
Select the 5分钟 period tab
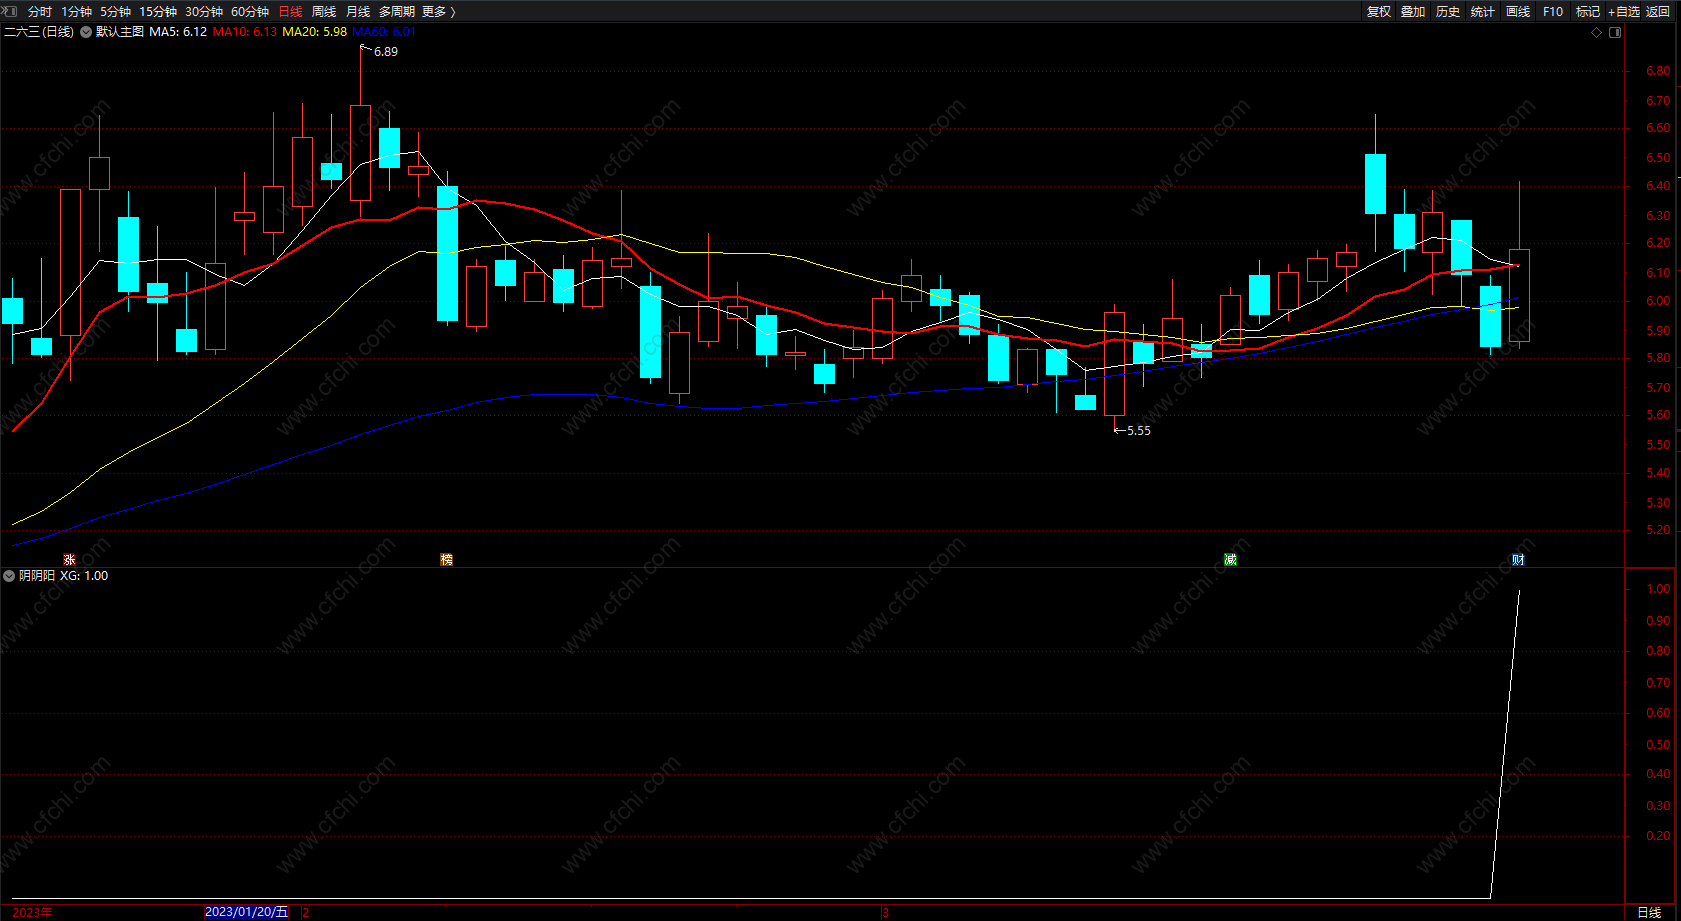coord(115,12)
